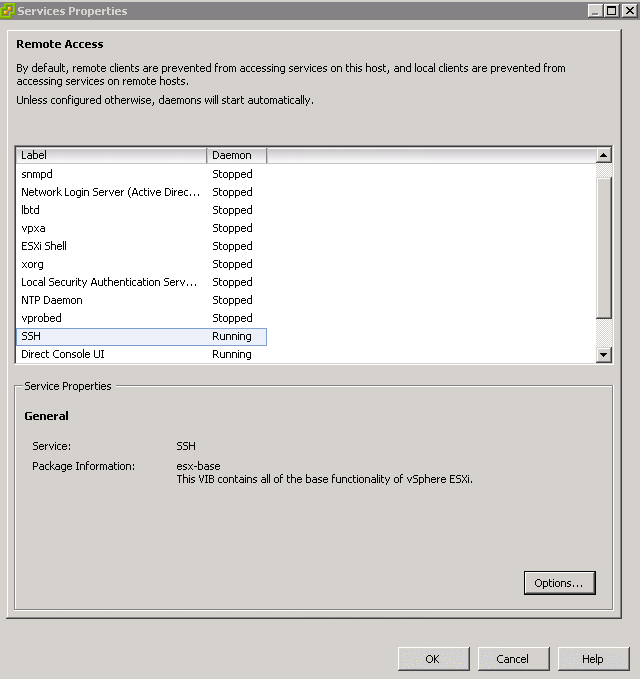The image size is (640, 679).
Task: Click the Services Properties title bar icon
Action: click(x=9, y=11)
